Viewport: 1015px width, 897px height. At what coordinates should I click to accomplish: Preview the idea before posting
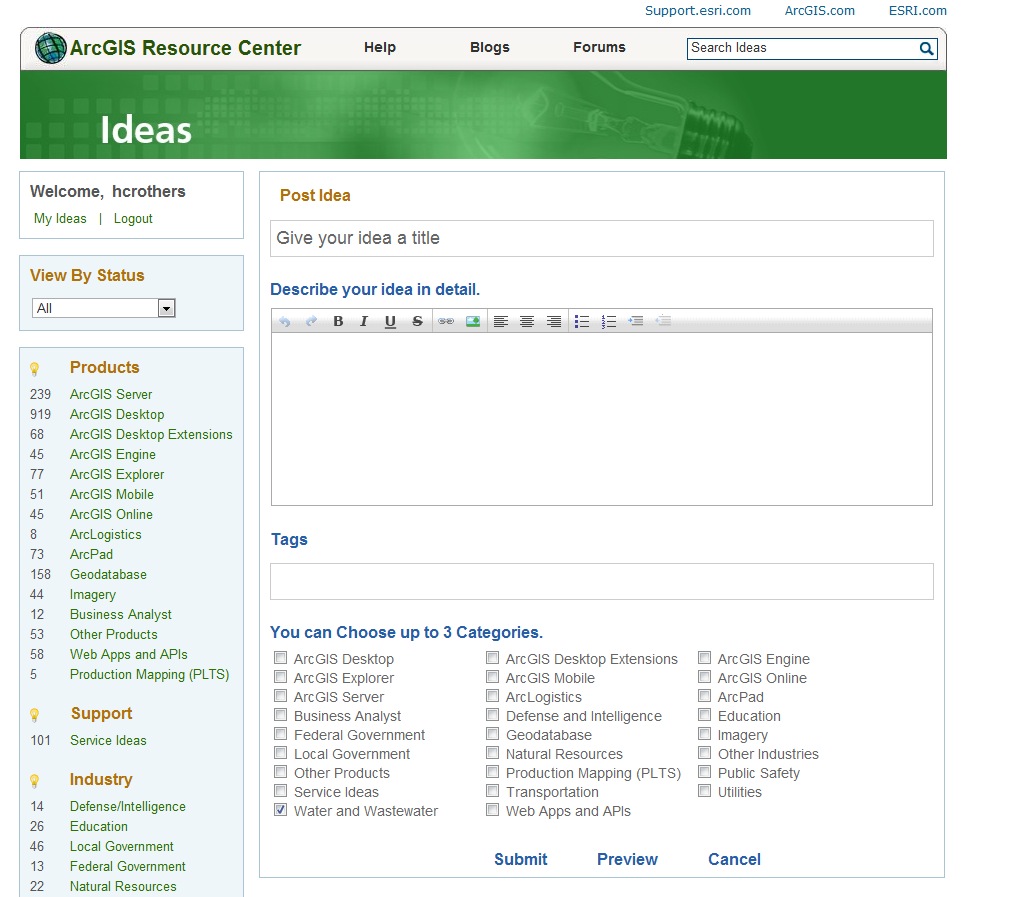[627, 859]
